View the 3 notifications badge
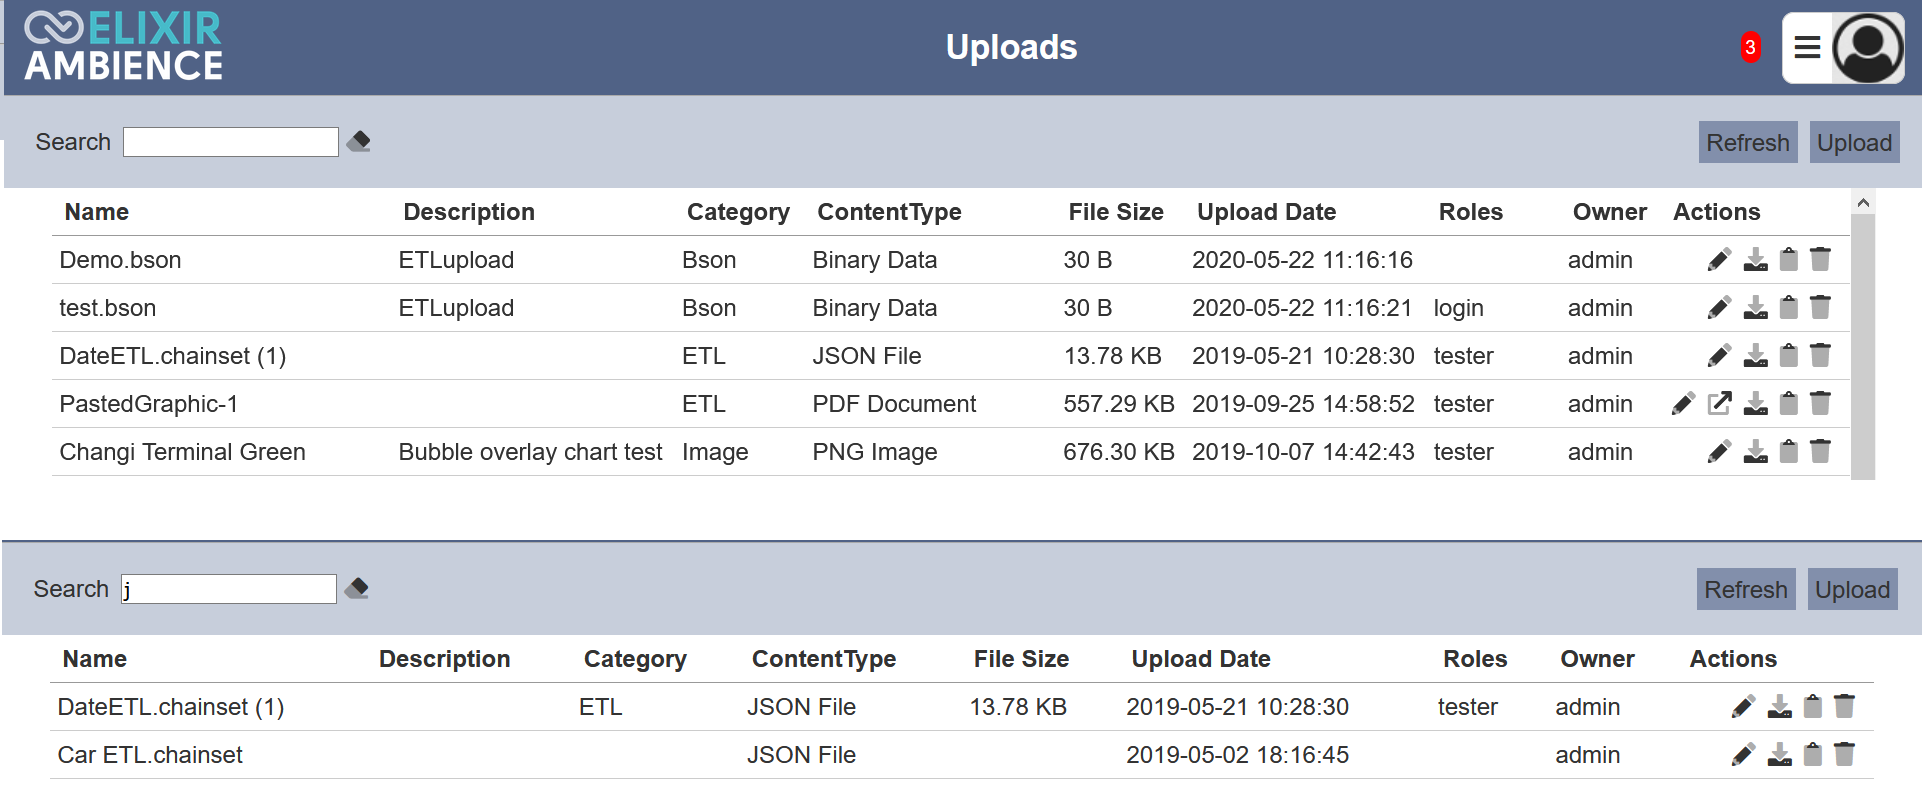The width and height of the screenshot is (1922, 790). [1750, 47]
